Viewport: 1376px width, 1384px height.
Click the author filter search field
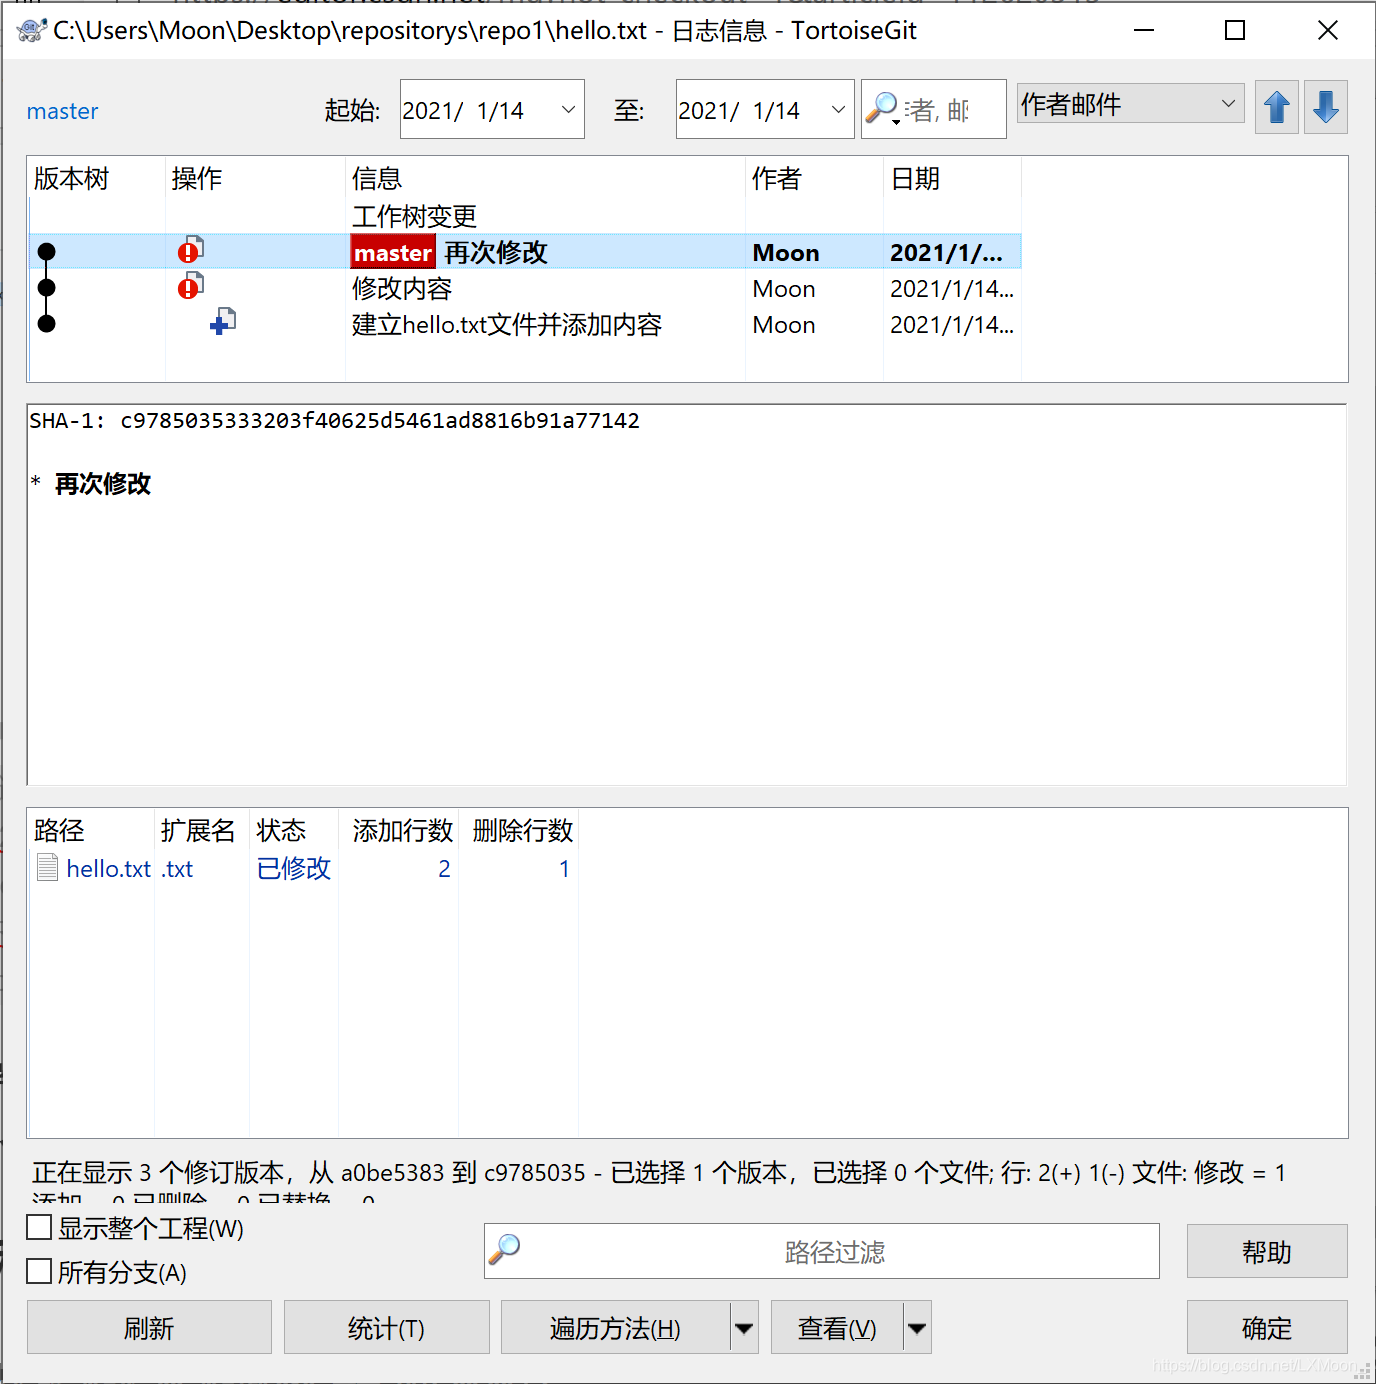(x=933, y=109)
